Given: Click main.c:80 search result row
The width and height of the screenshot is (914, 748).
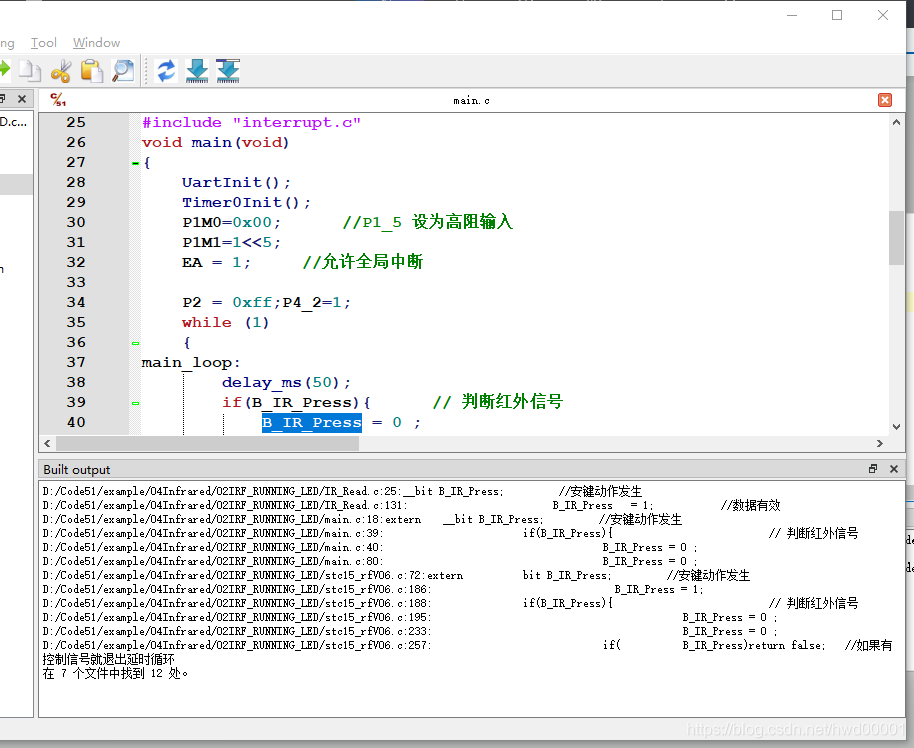Looking at the screenshot, I should click(370, 561).
